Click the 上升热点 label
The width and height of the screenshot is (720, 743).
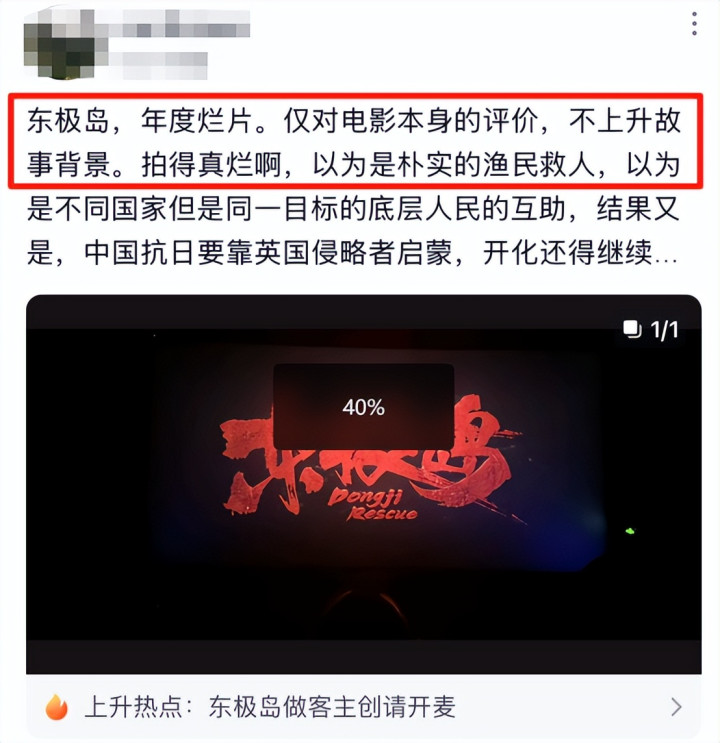(134, 707)
